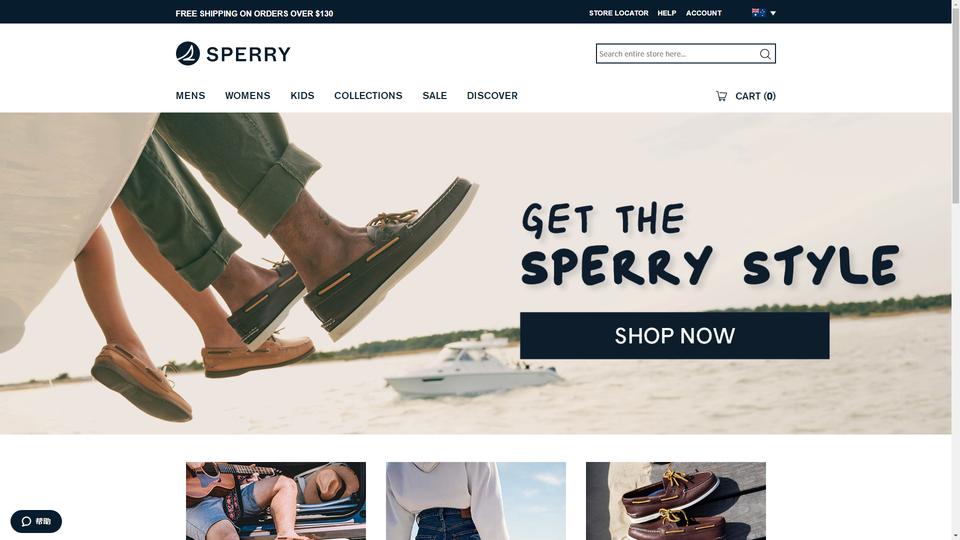Image resolution: width=960 pixels, height=540 pixels.
Task: Click the guitar player thumbnail image
Action: pos(276,501)
